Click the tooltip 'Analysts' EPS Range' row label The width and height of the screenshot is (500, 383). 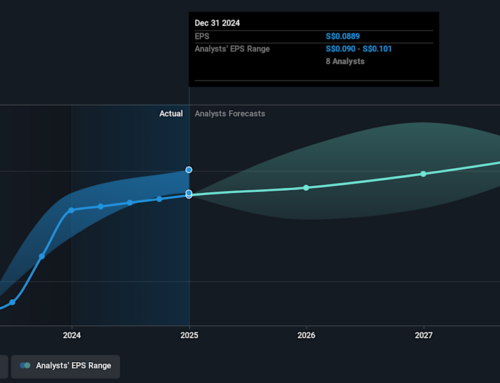(232, 49)
